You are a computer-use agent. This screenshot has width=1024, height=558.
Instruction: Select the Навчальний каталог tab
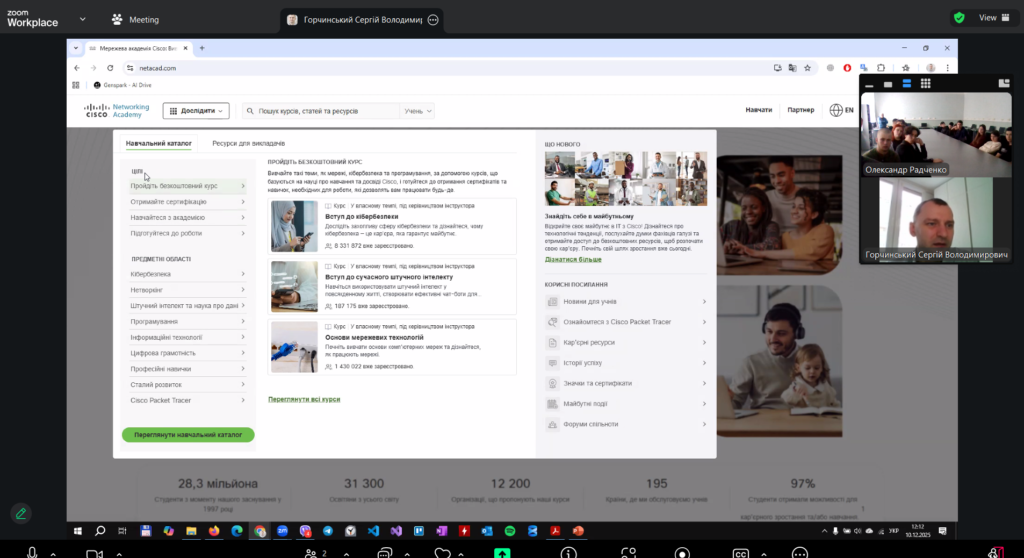(158, 144)
